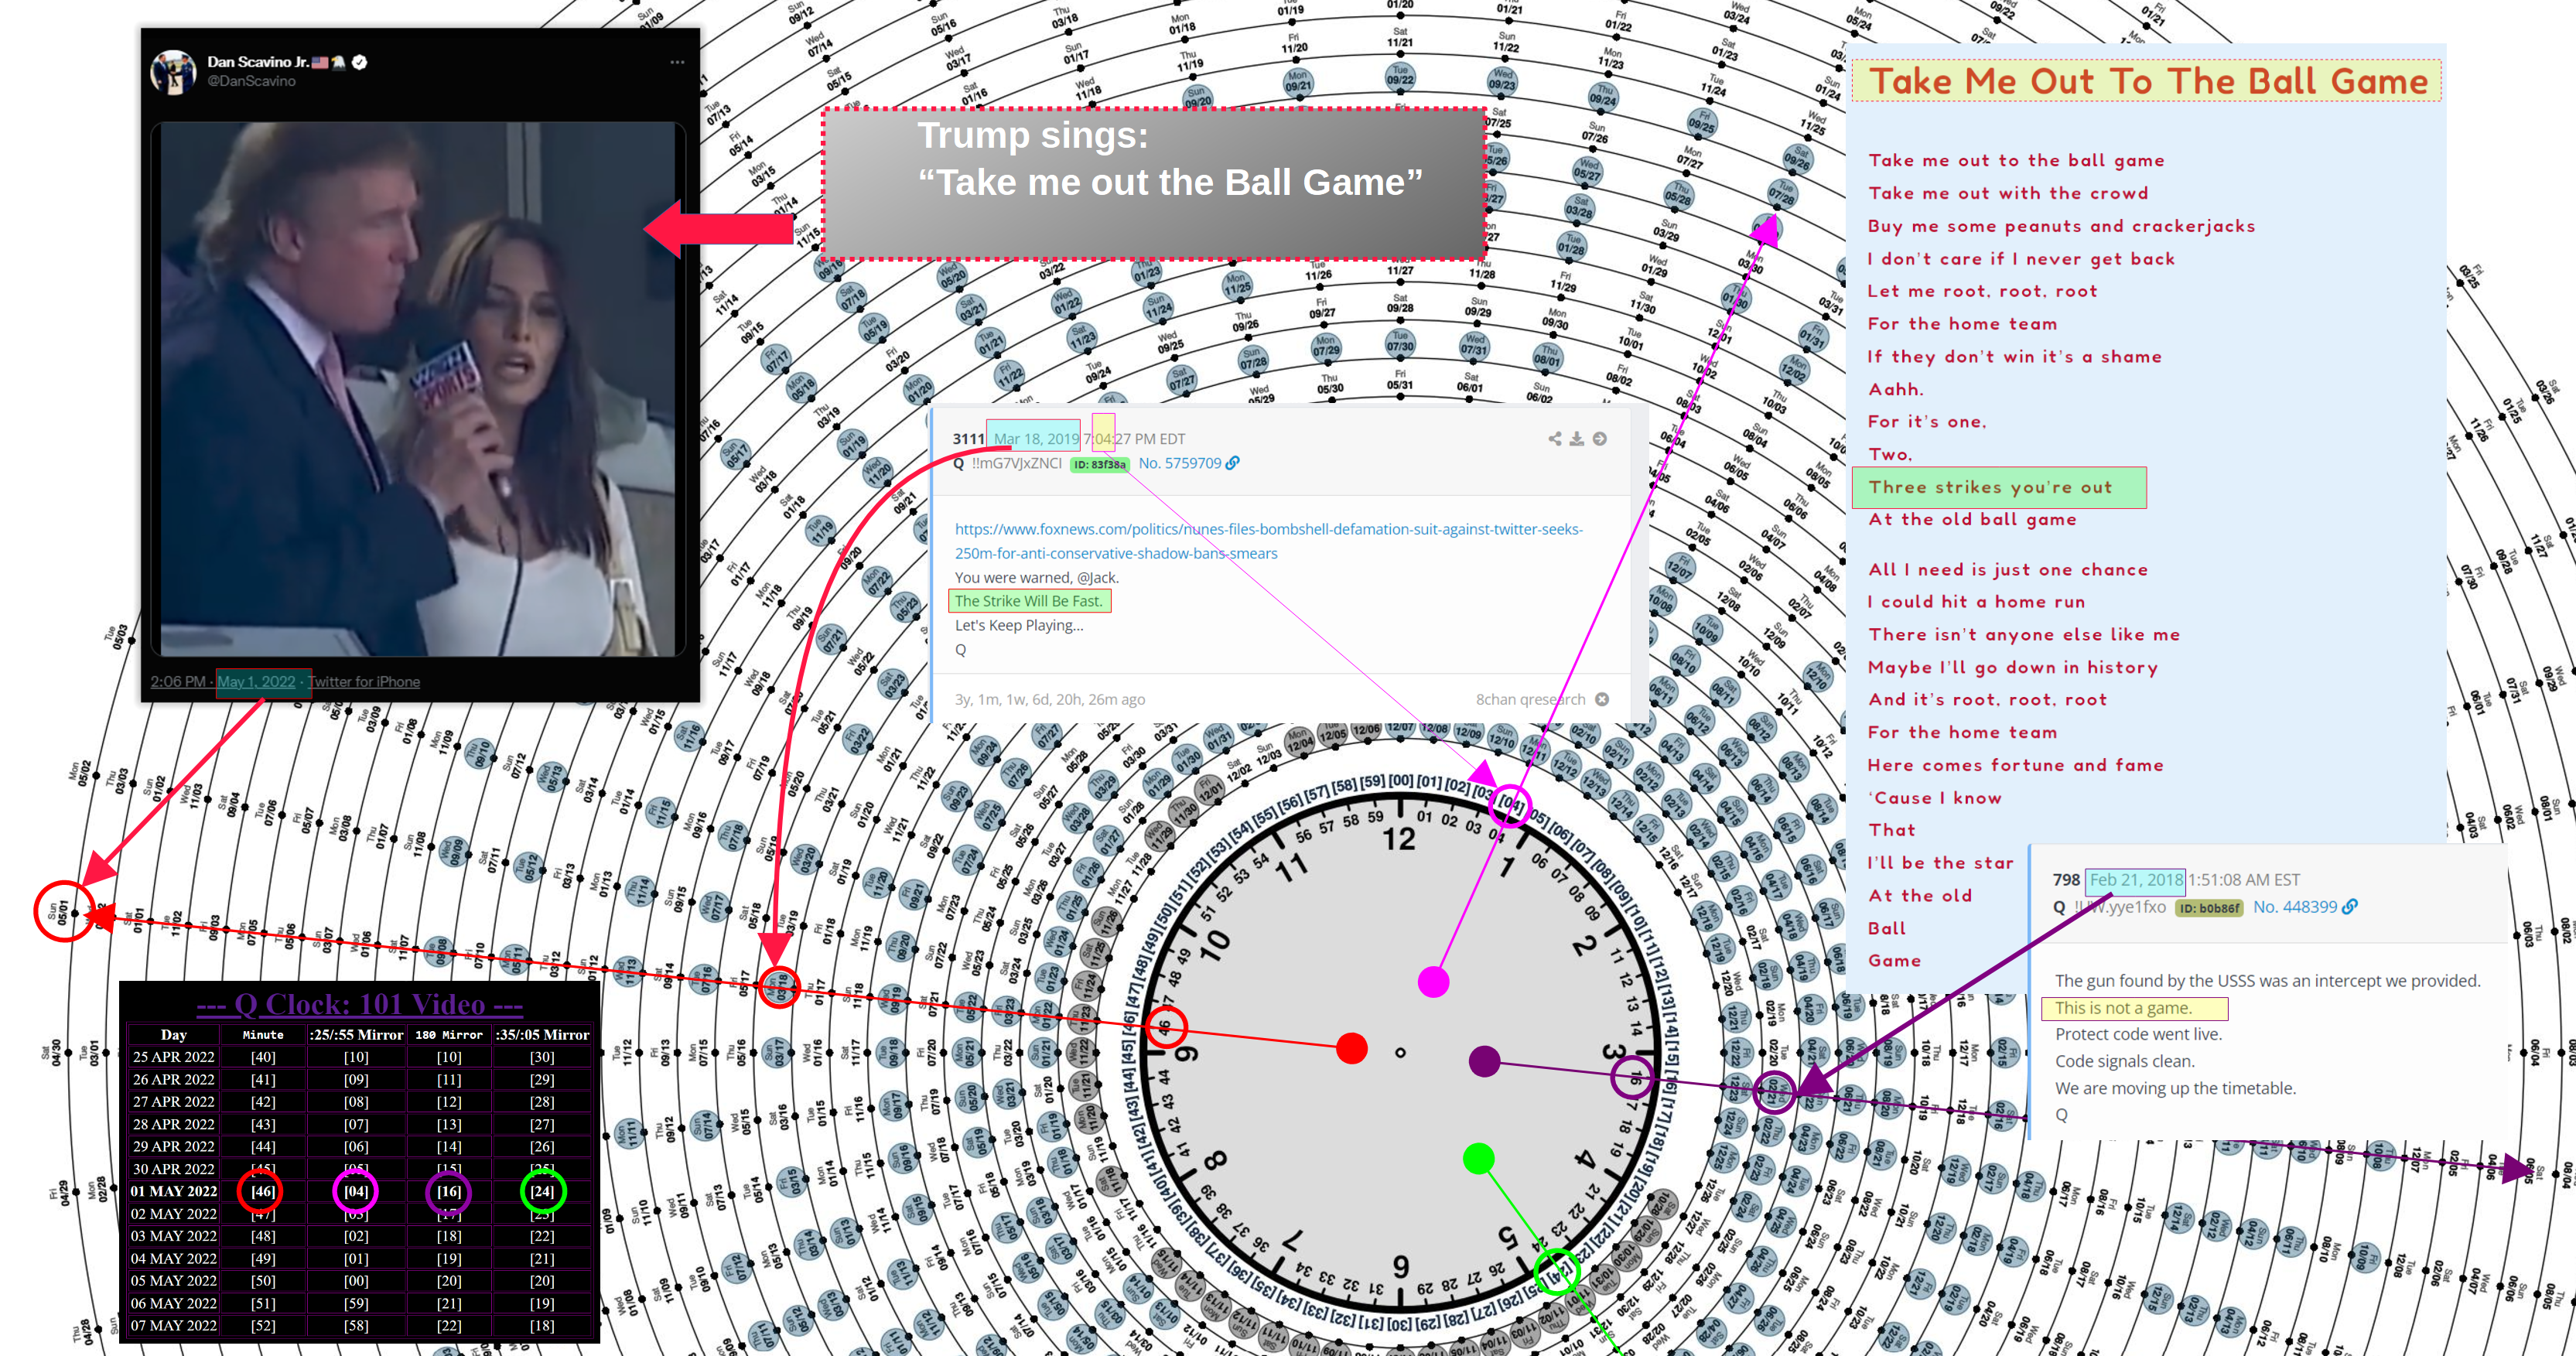Click the [28] cell in the 27 APR 2022 row
Screen dimensions: 2576x1356
point(542,1101)
